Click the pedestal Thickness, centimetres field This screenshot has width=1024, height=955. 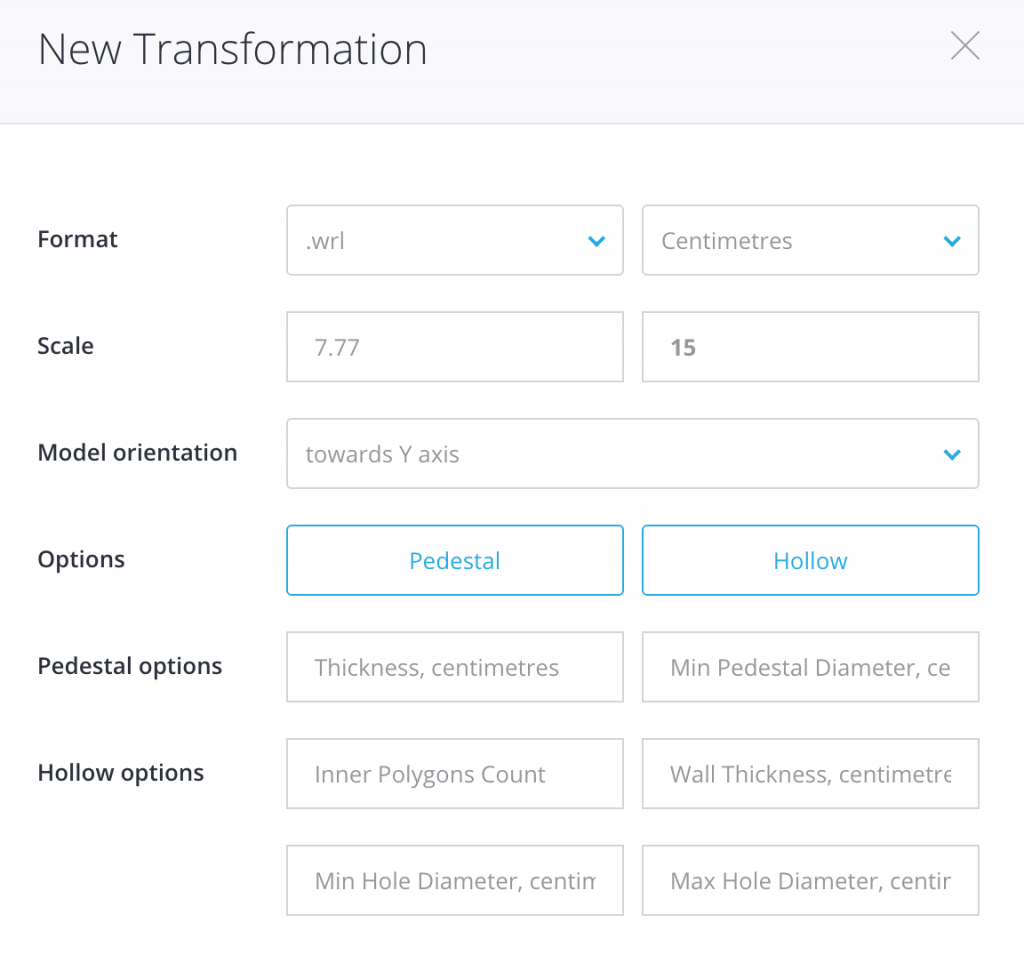pyautogui.click(x=454, y=667)
